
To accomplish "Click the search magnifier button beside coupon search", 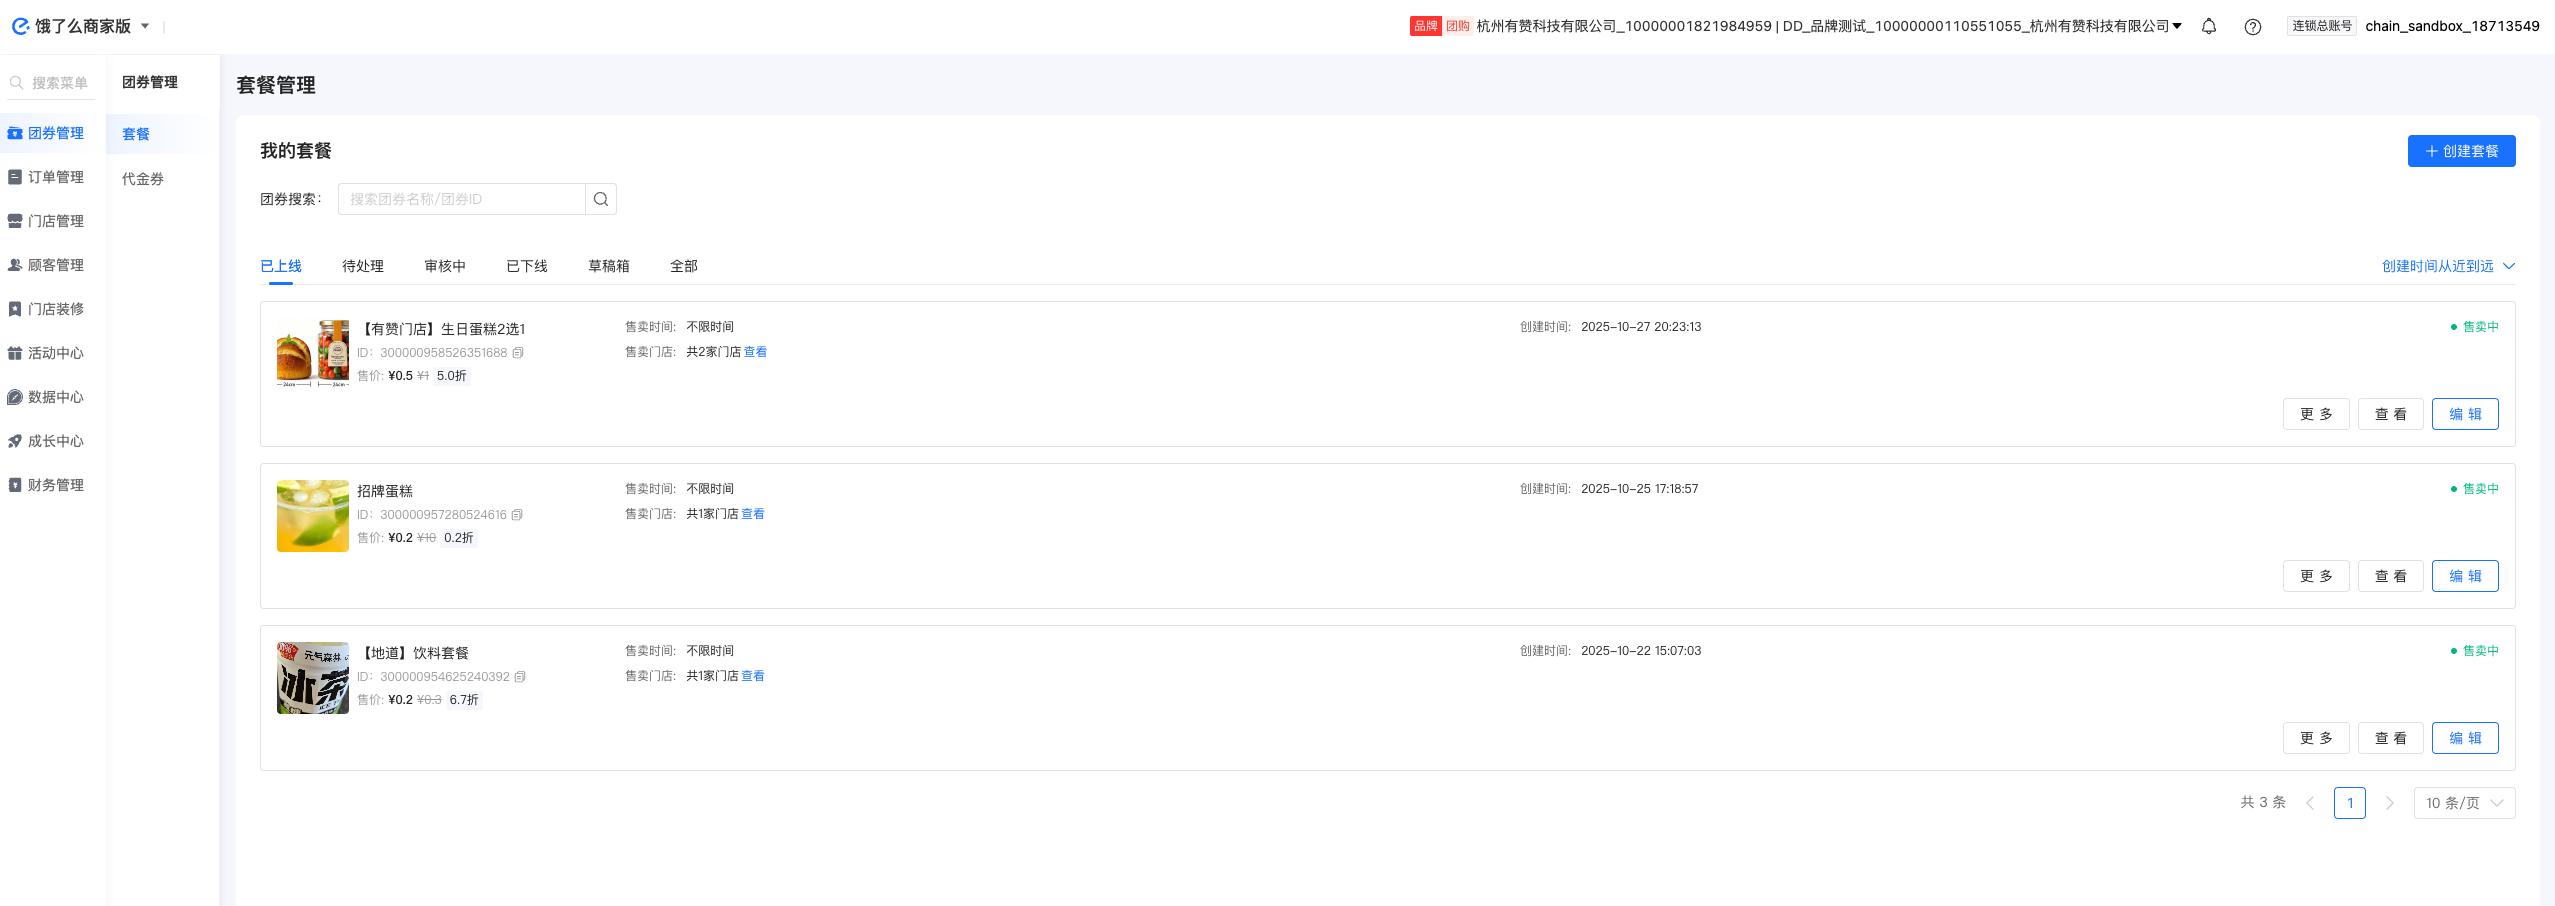I will (600, 199).
